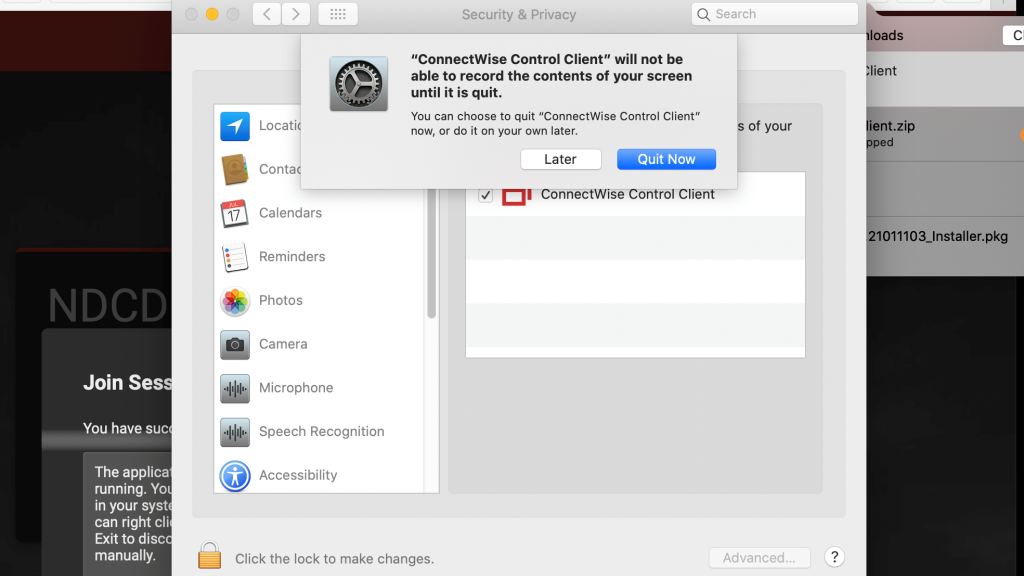The width and height of the screenshot is (1024, 576).
Task: Click the Search field in toolbar
Action: [x=775, y=14]
